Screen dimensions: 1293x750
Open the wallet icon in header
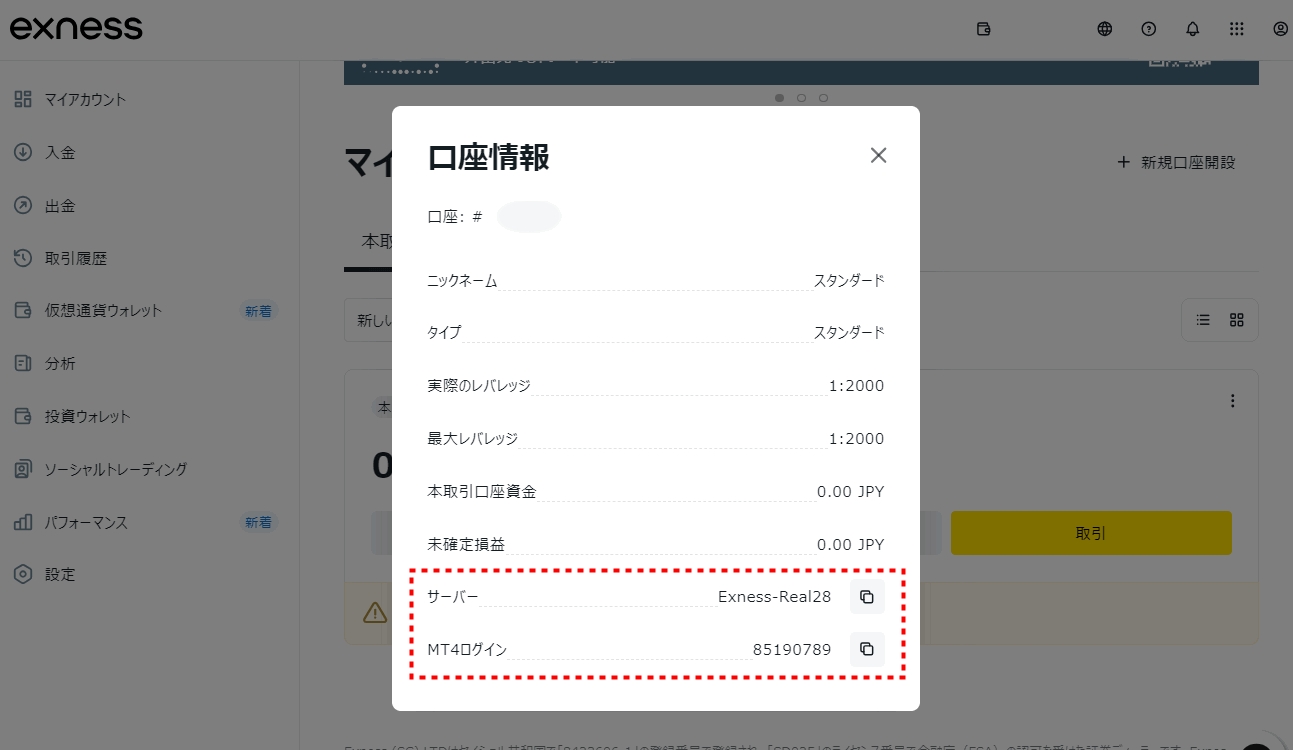tap(983, 29)
